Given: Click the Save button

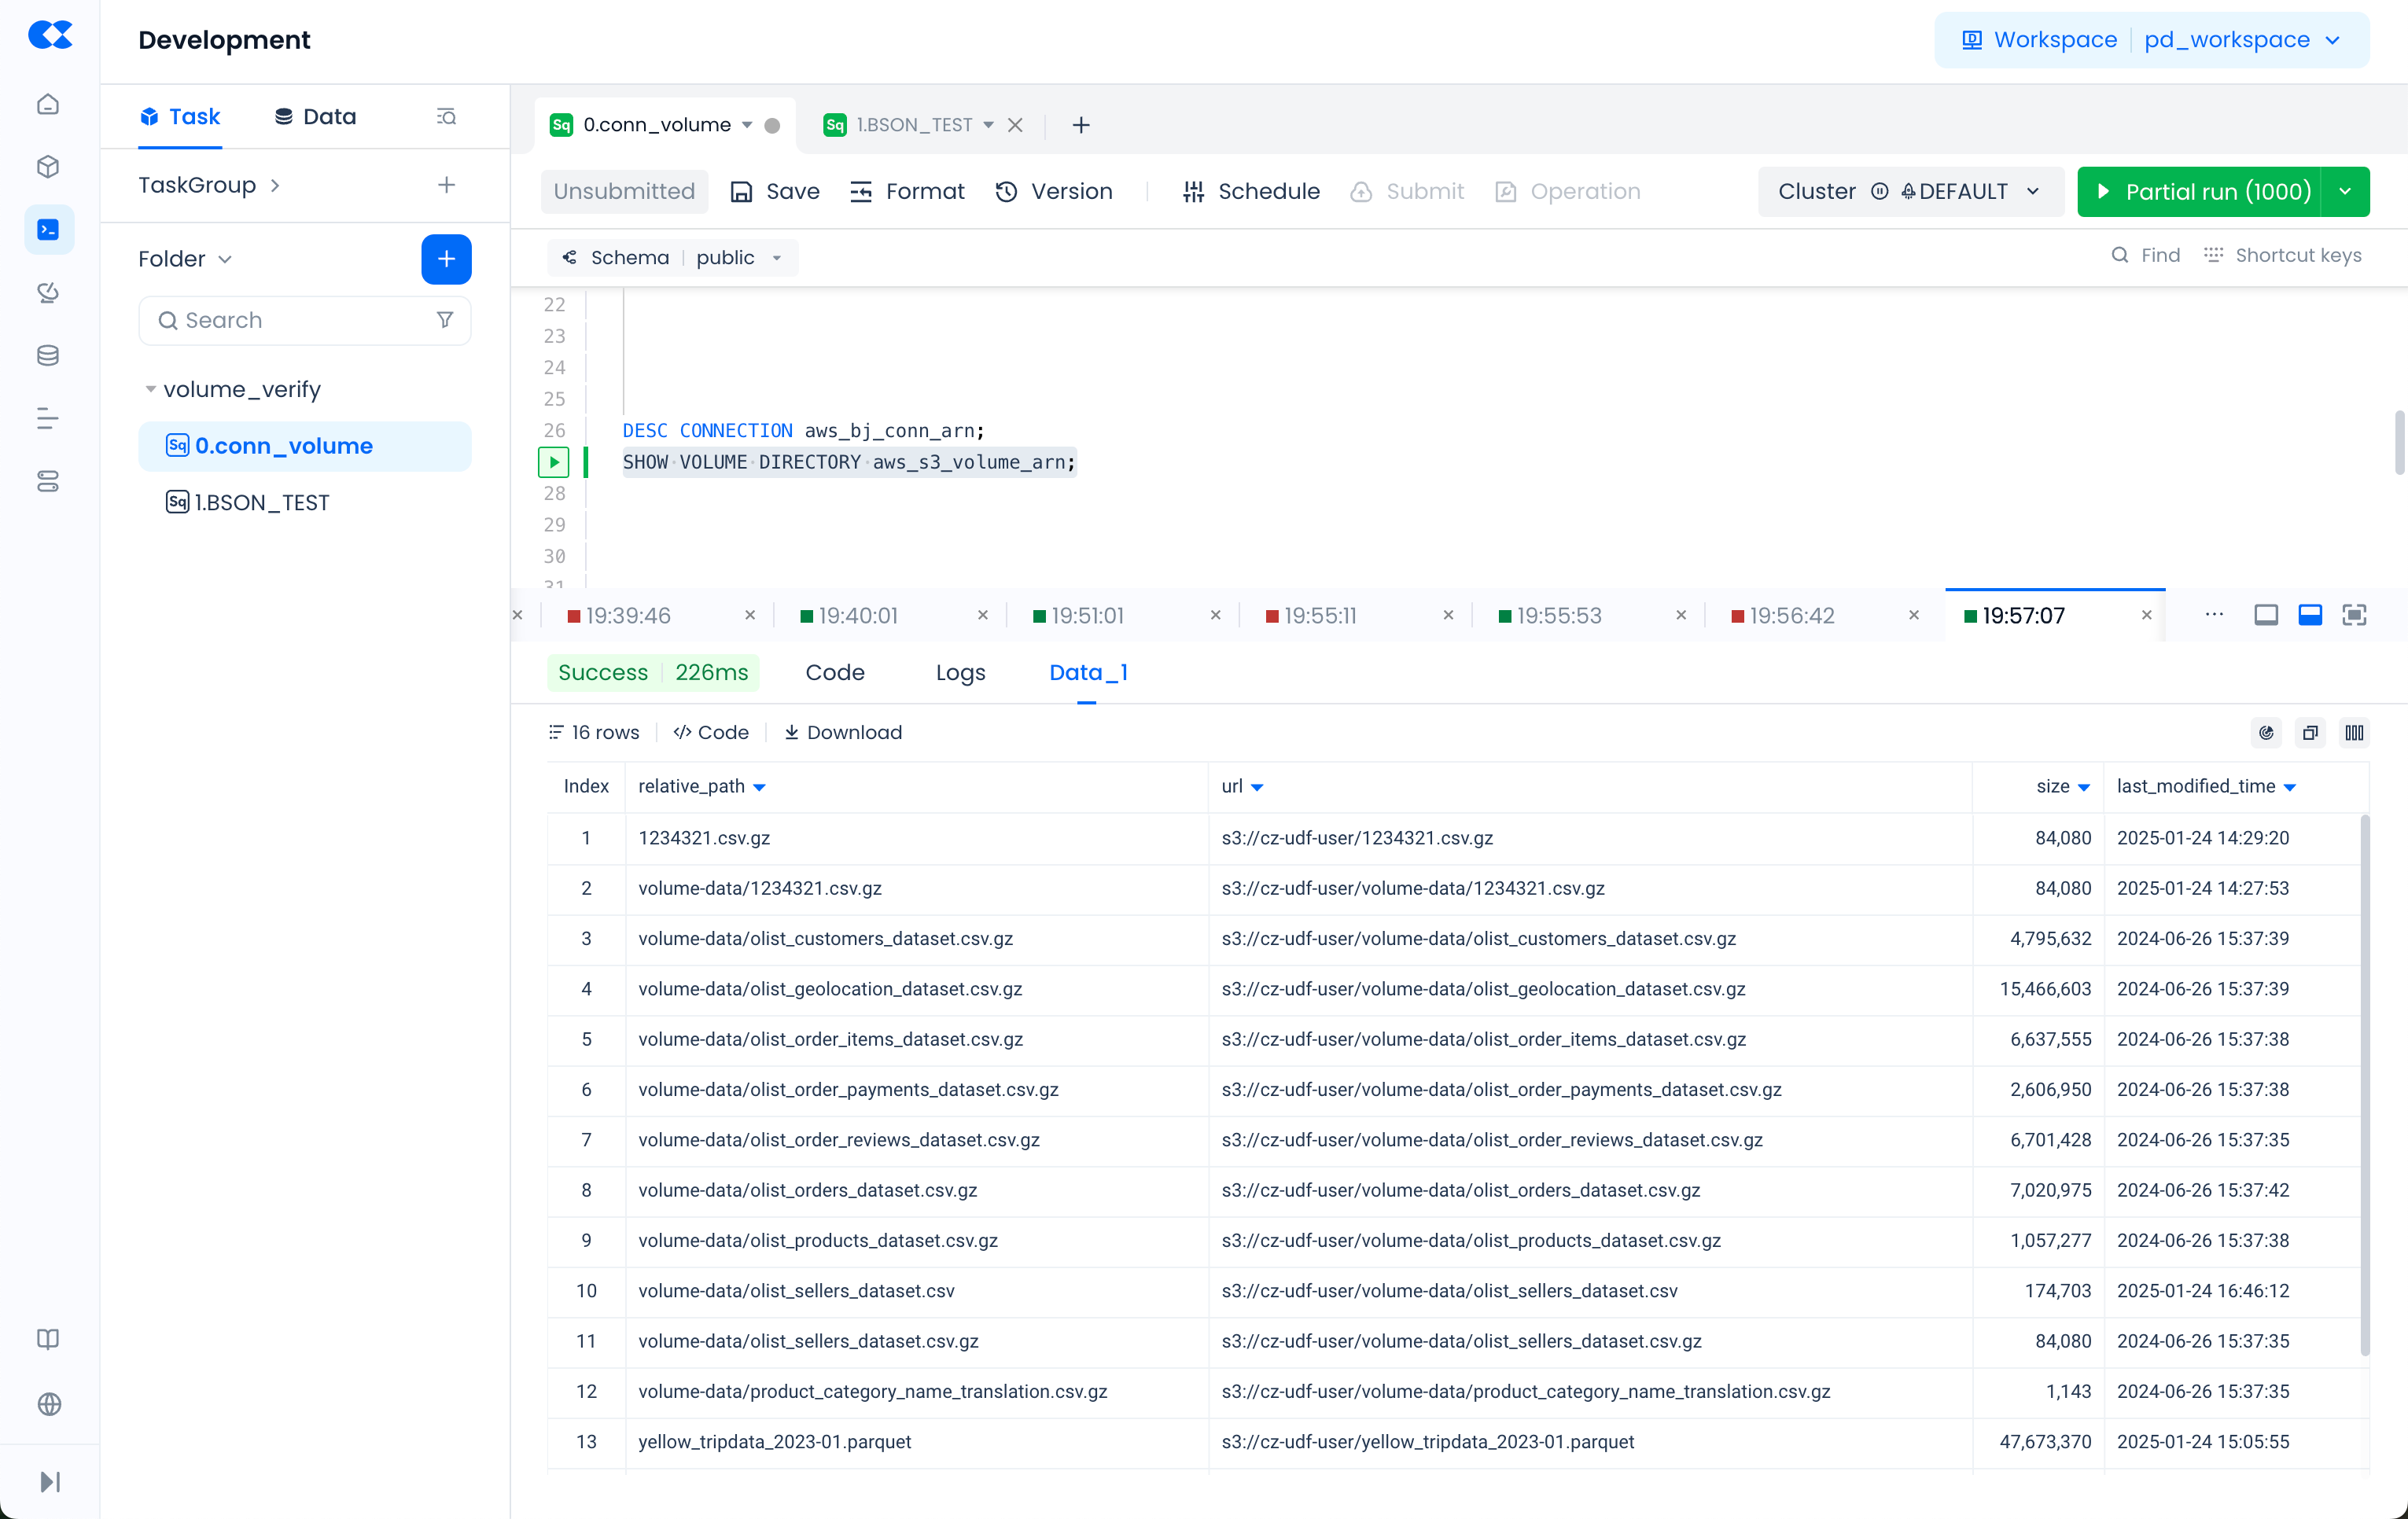Looking at the screenshot, I should coord(775,192).
